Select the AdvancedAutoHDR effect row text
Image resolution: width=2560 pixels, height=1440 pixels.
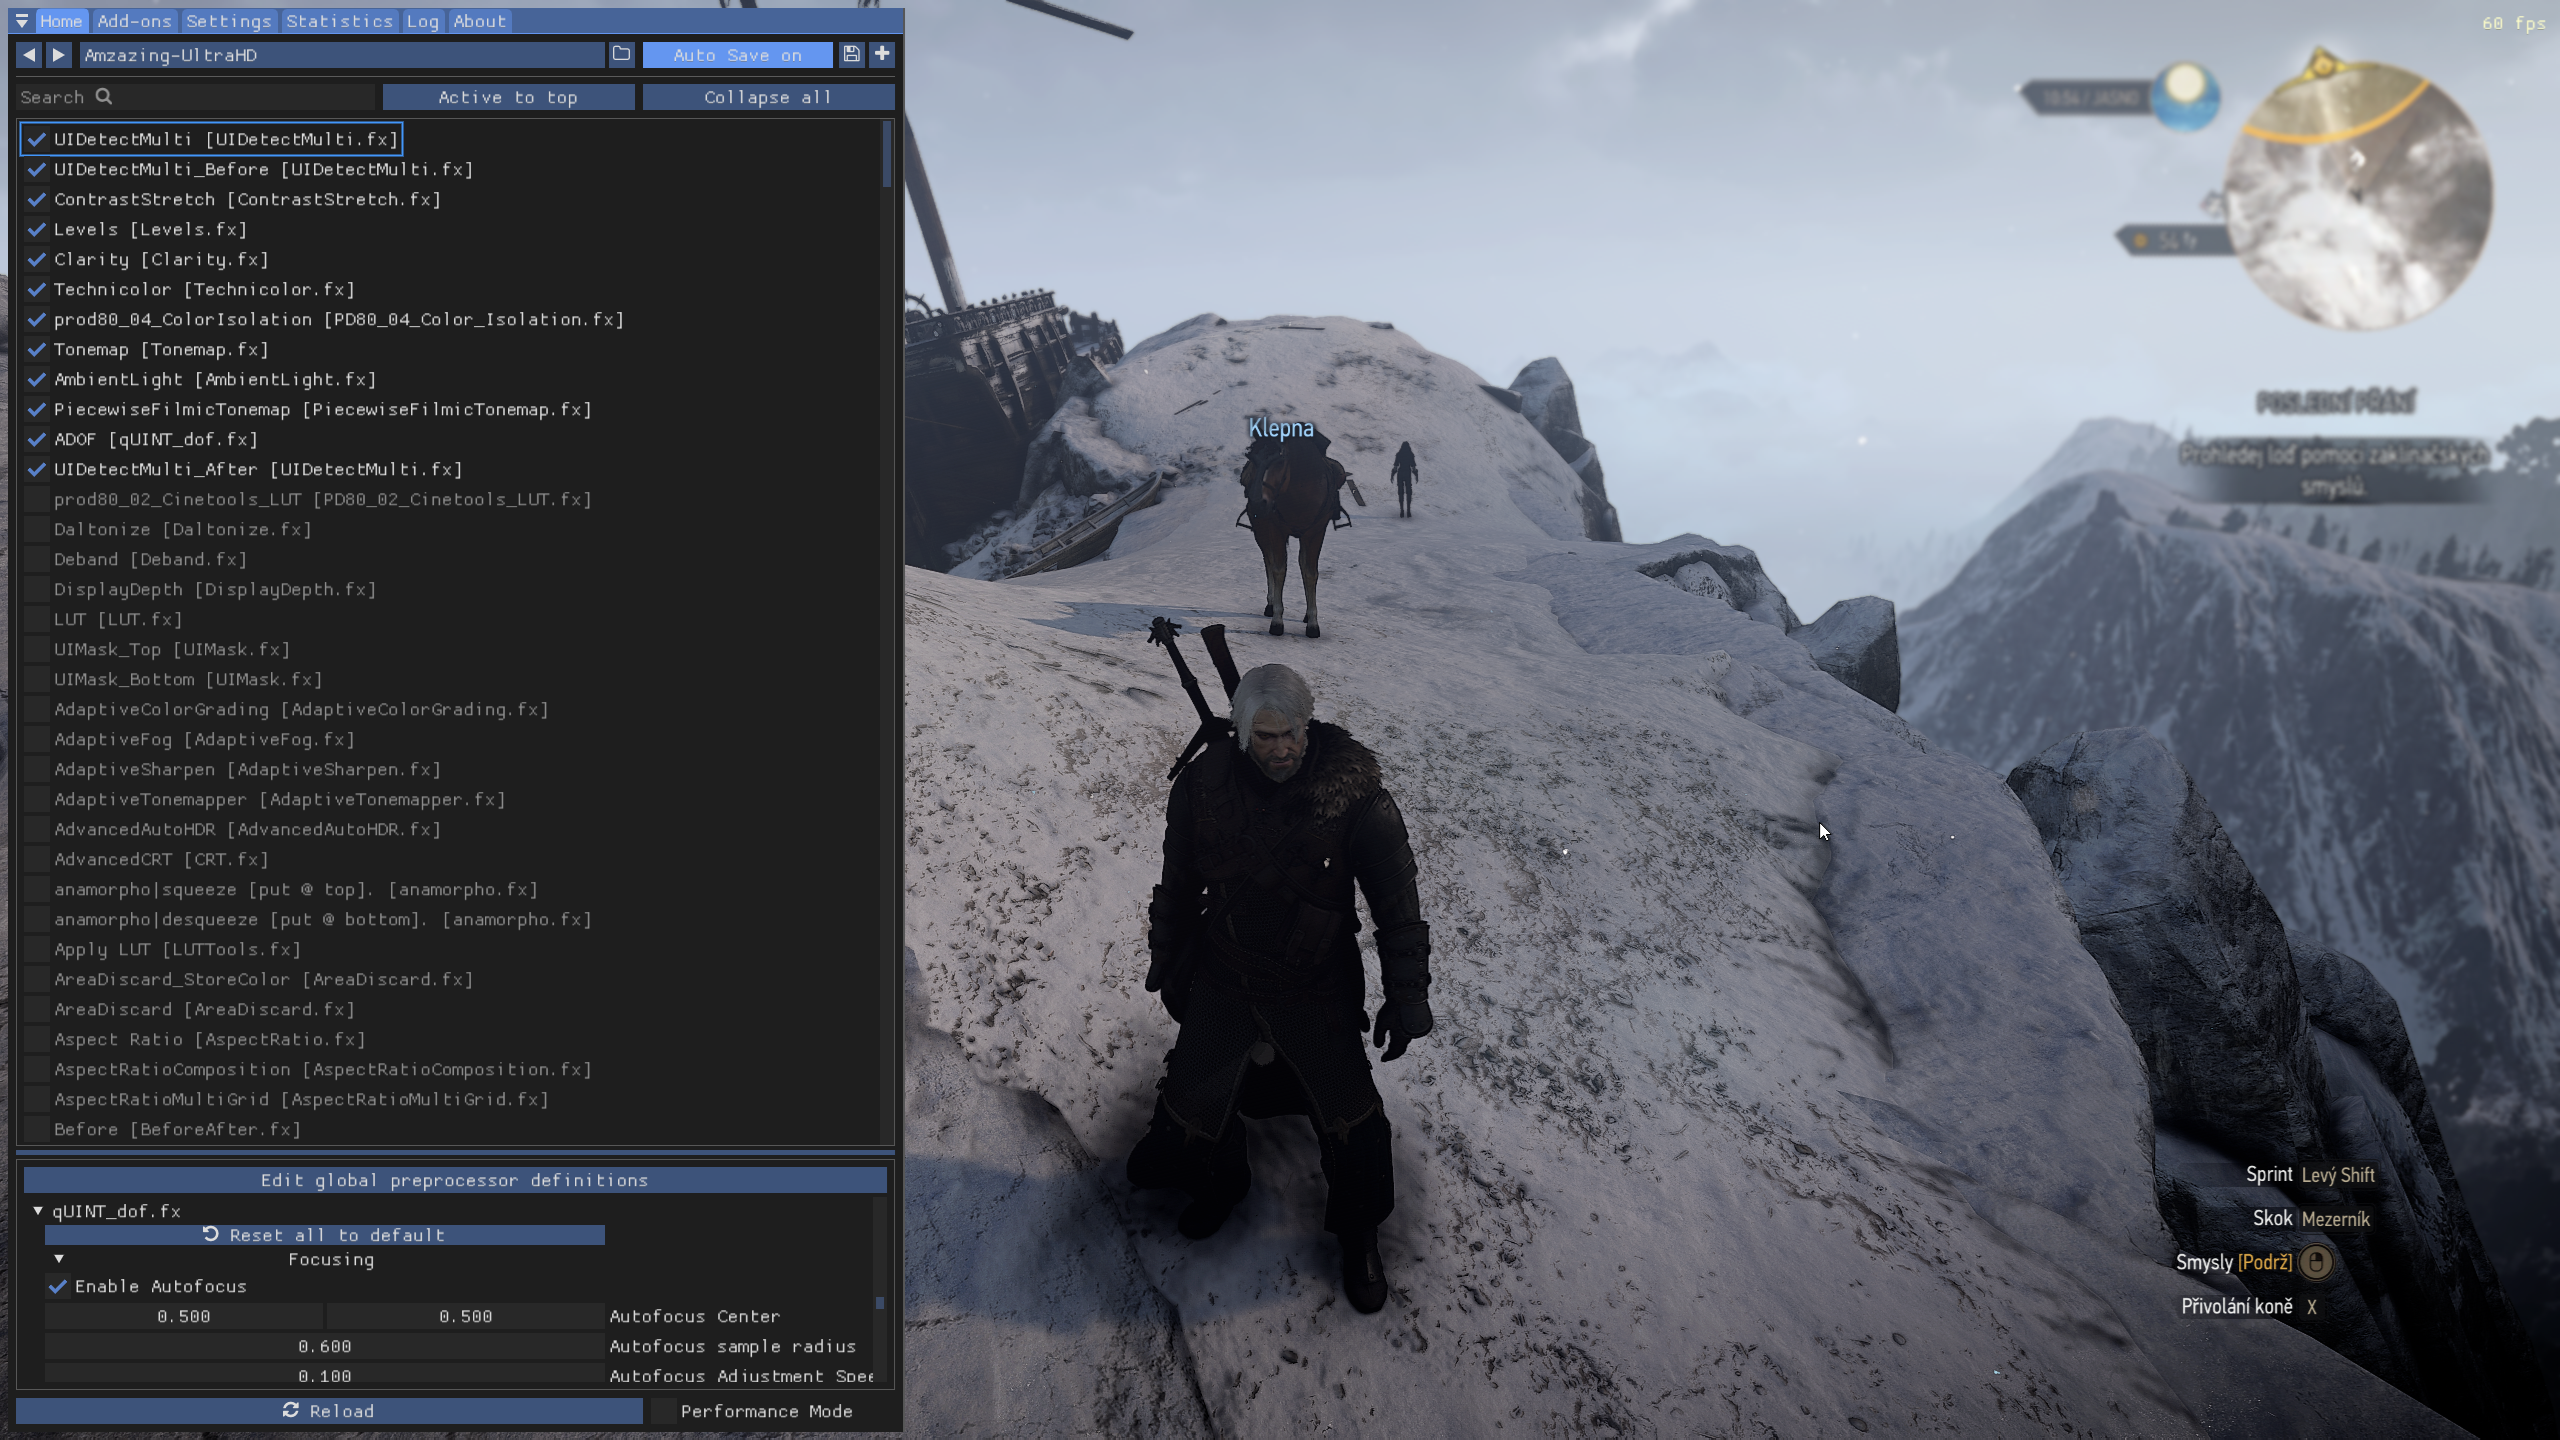(x=247, y=829)
